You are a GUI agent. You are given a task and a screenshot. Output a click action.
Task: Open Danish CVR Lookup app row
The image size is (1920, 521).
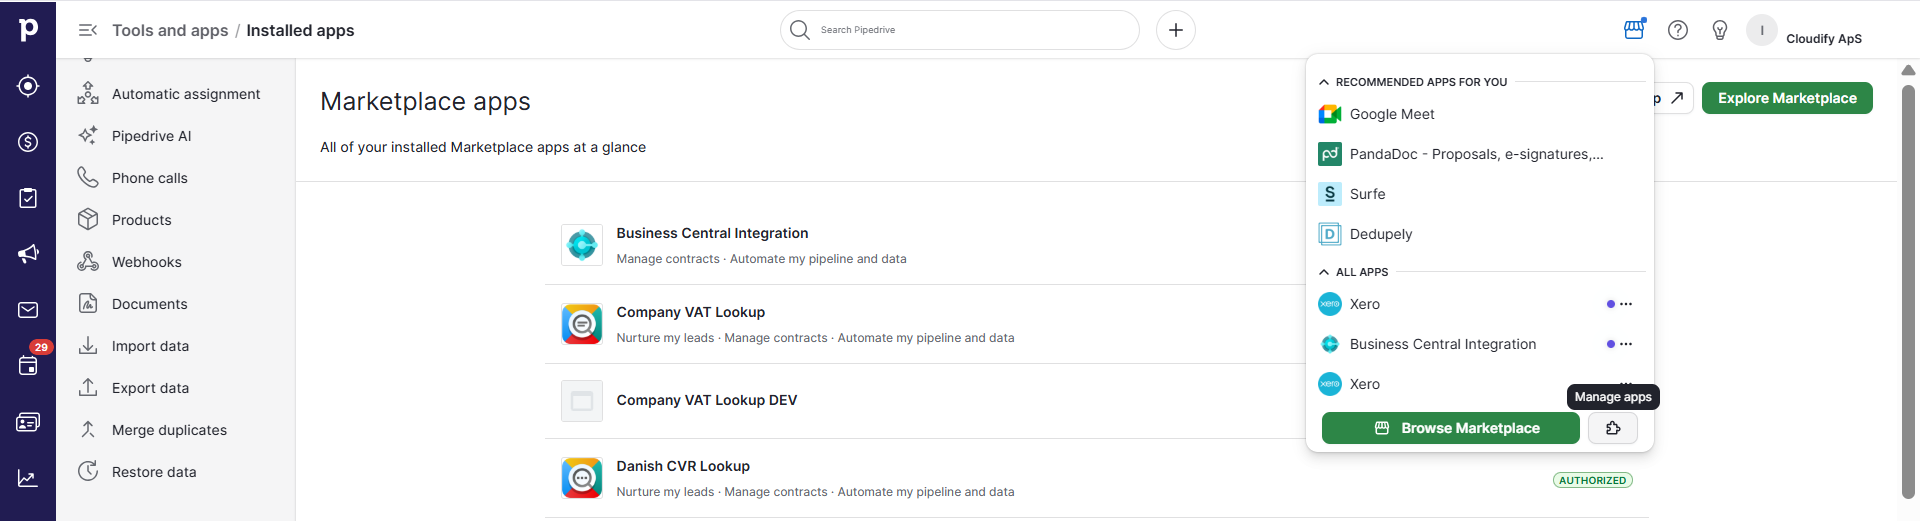pyautogui.click(x=1096, y=478)
